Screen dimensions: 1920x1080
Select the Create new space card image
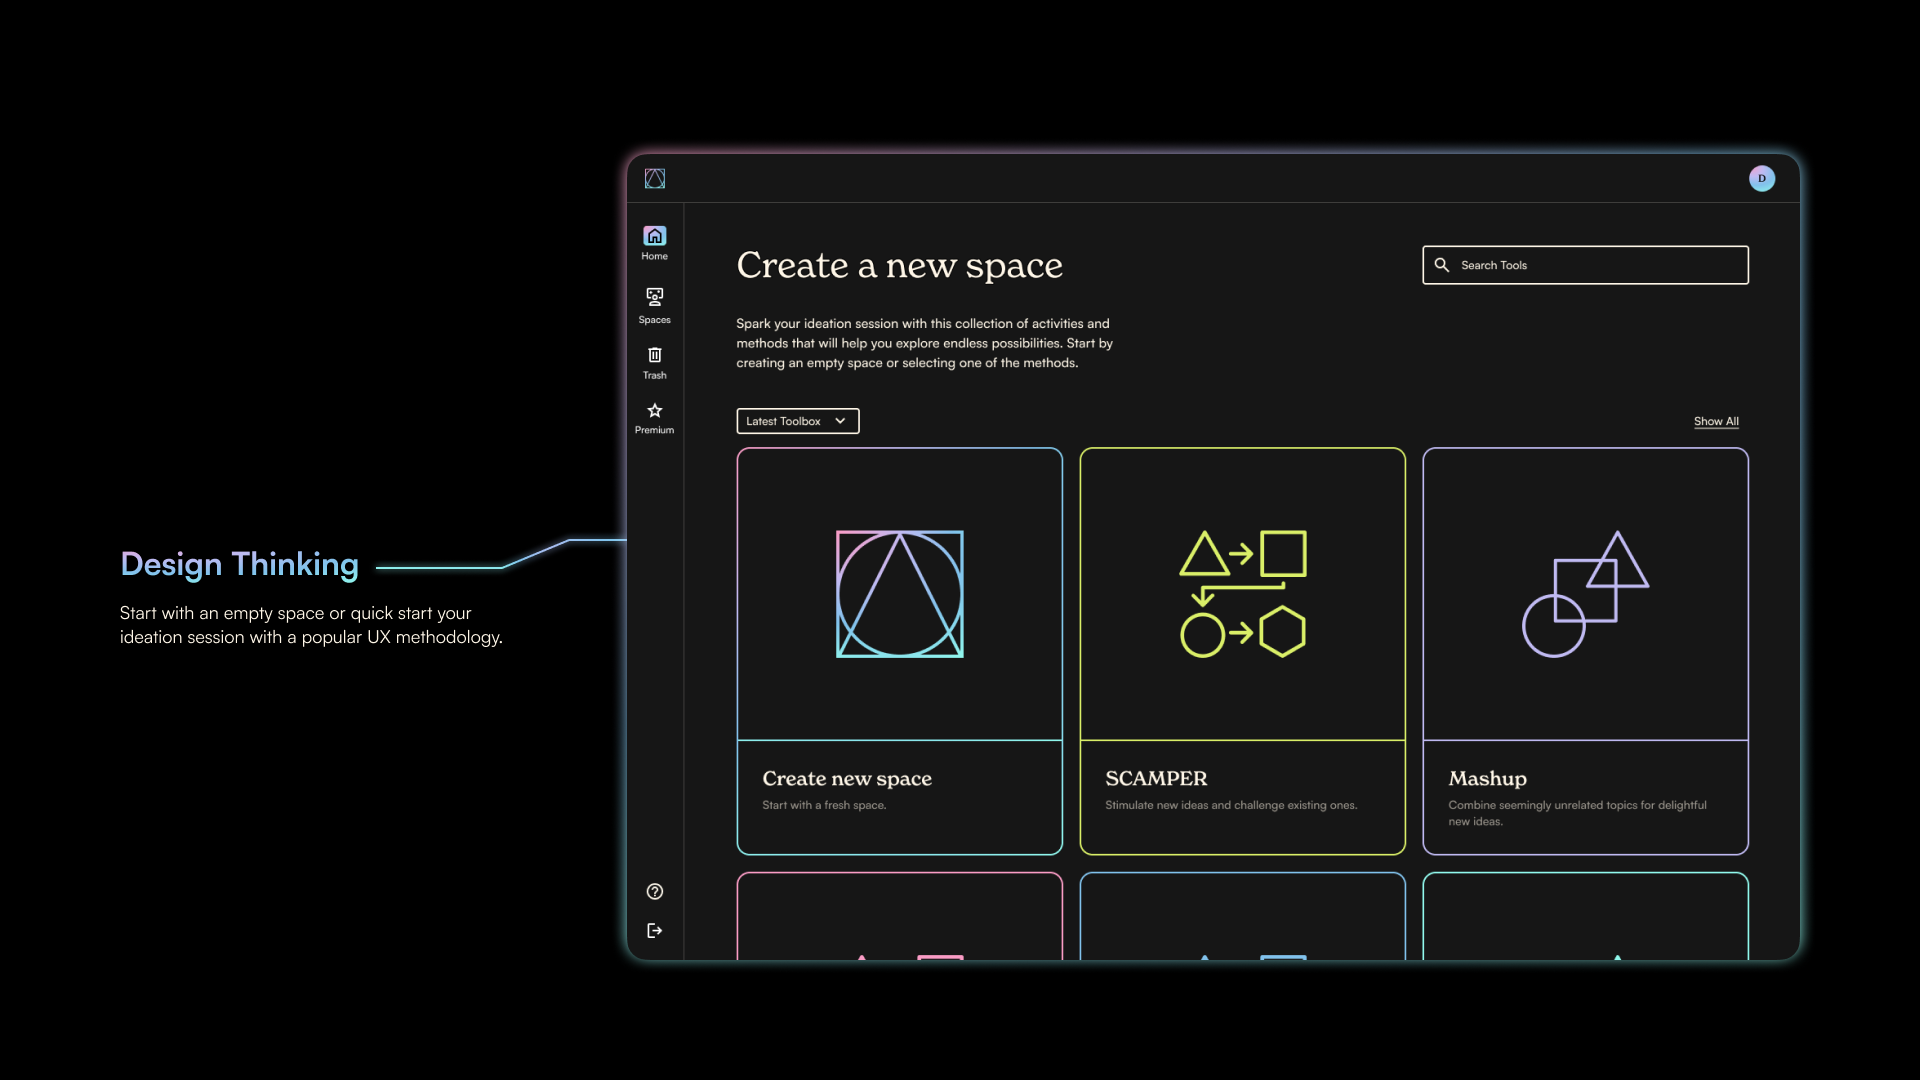point(899,594)
